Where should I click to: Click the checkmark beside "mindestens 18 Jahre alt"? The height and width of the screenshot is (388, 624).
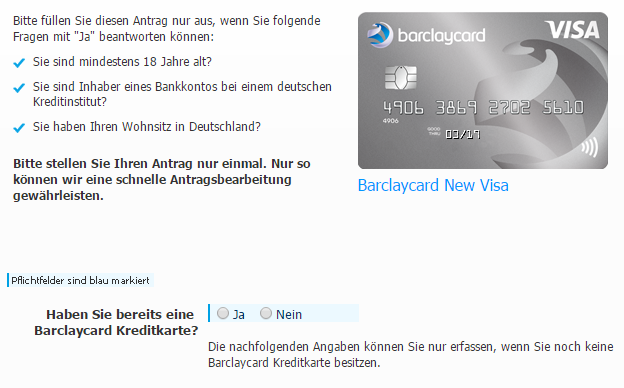tap(19, 63)
